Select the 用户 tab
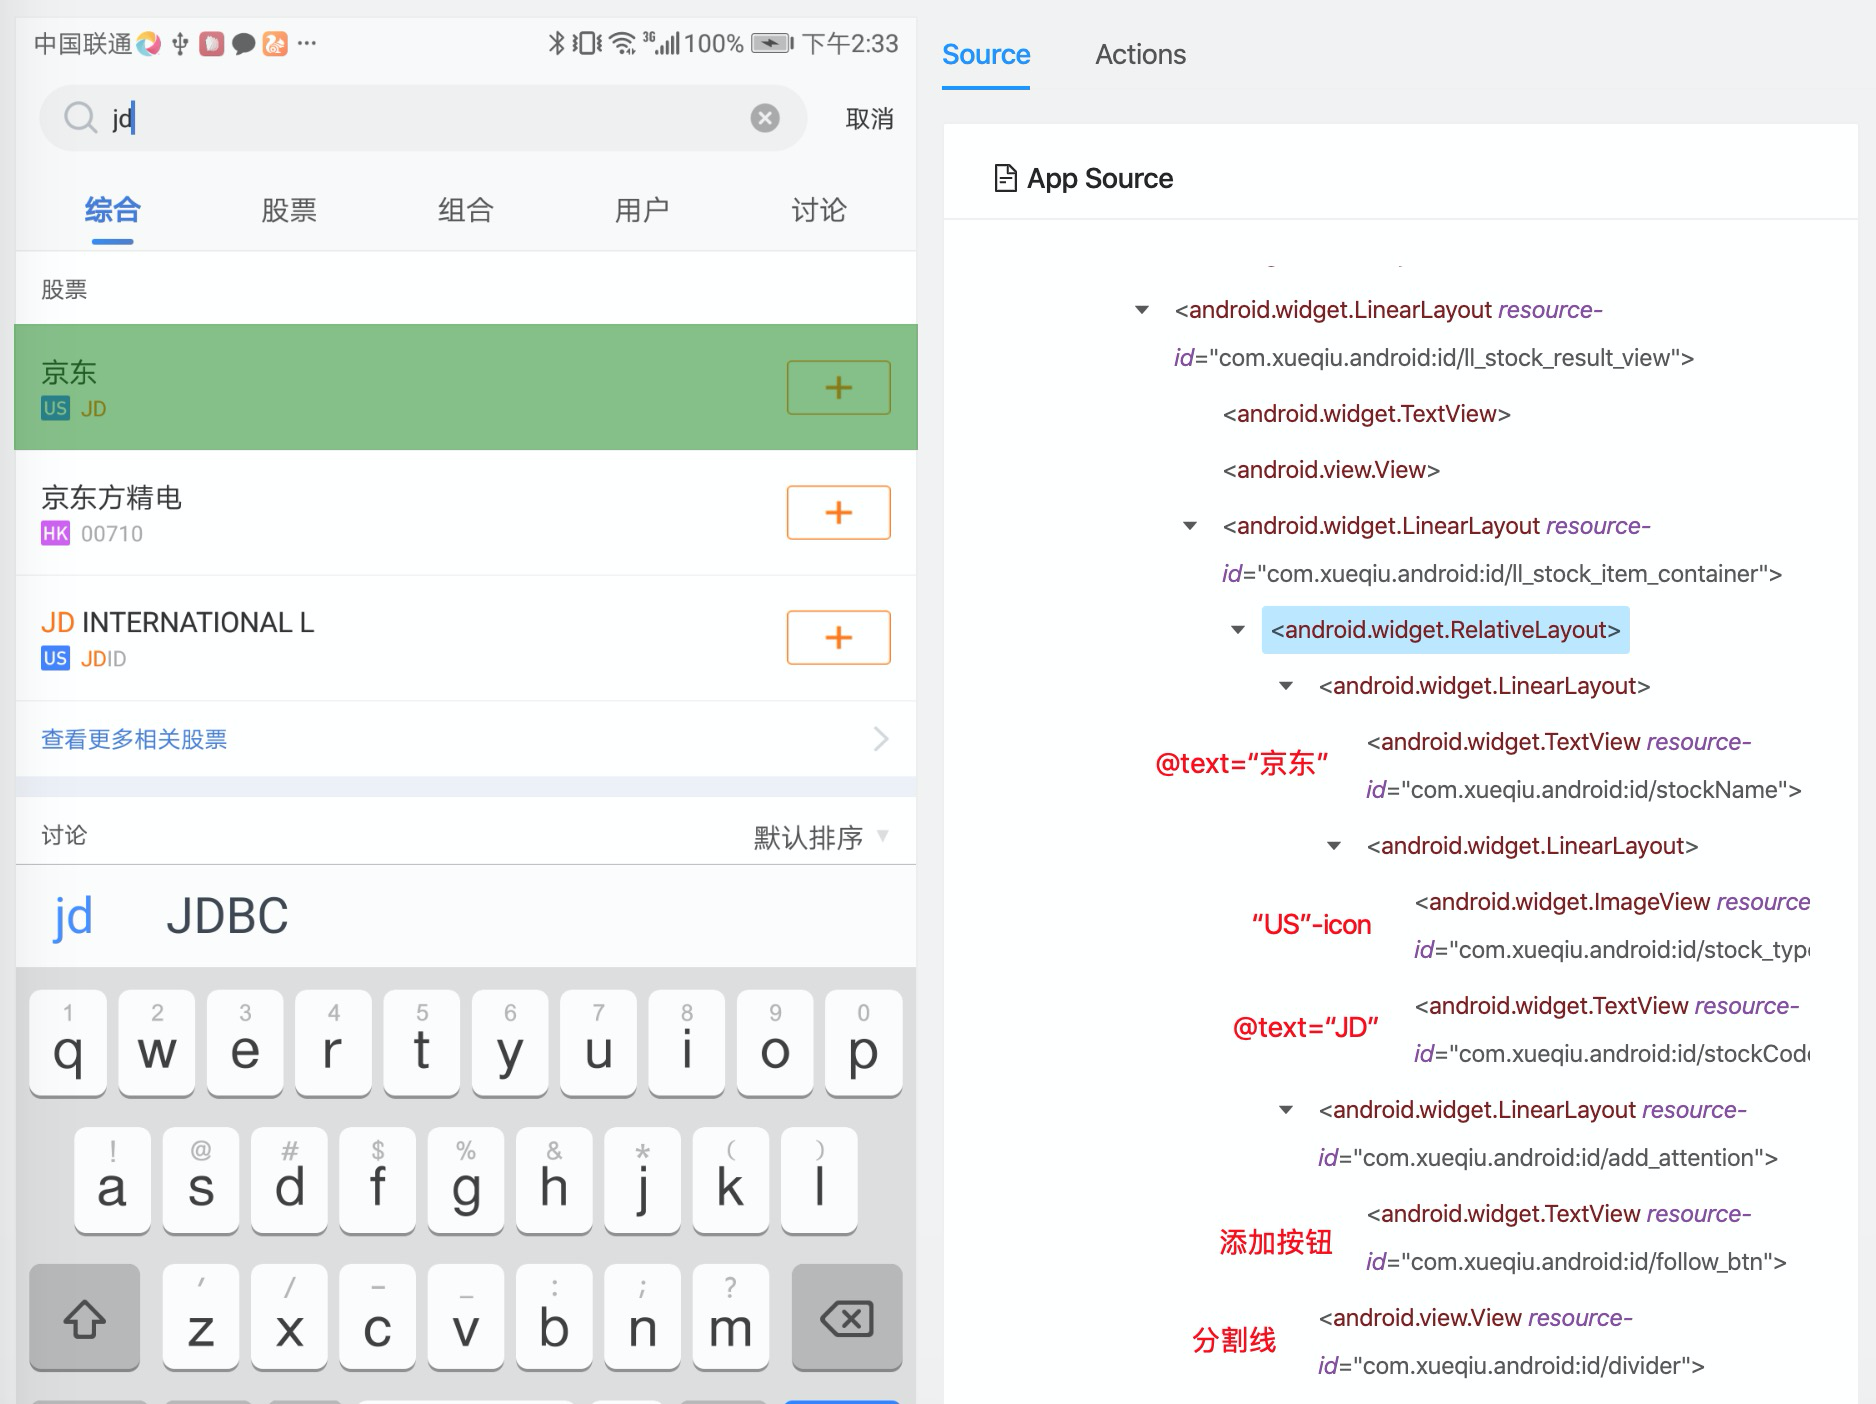The image size is (1876, 1404). point(642,210)
